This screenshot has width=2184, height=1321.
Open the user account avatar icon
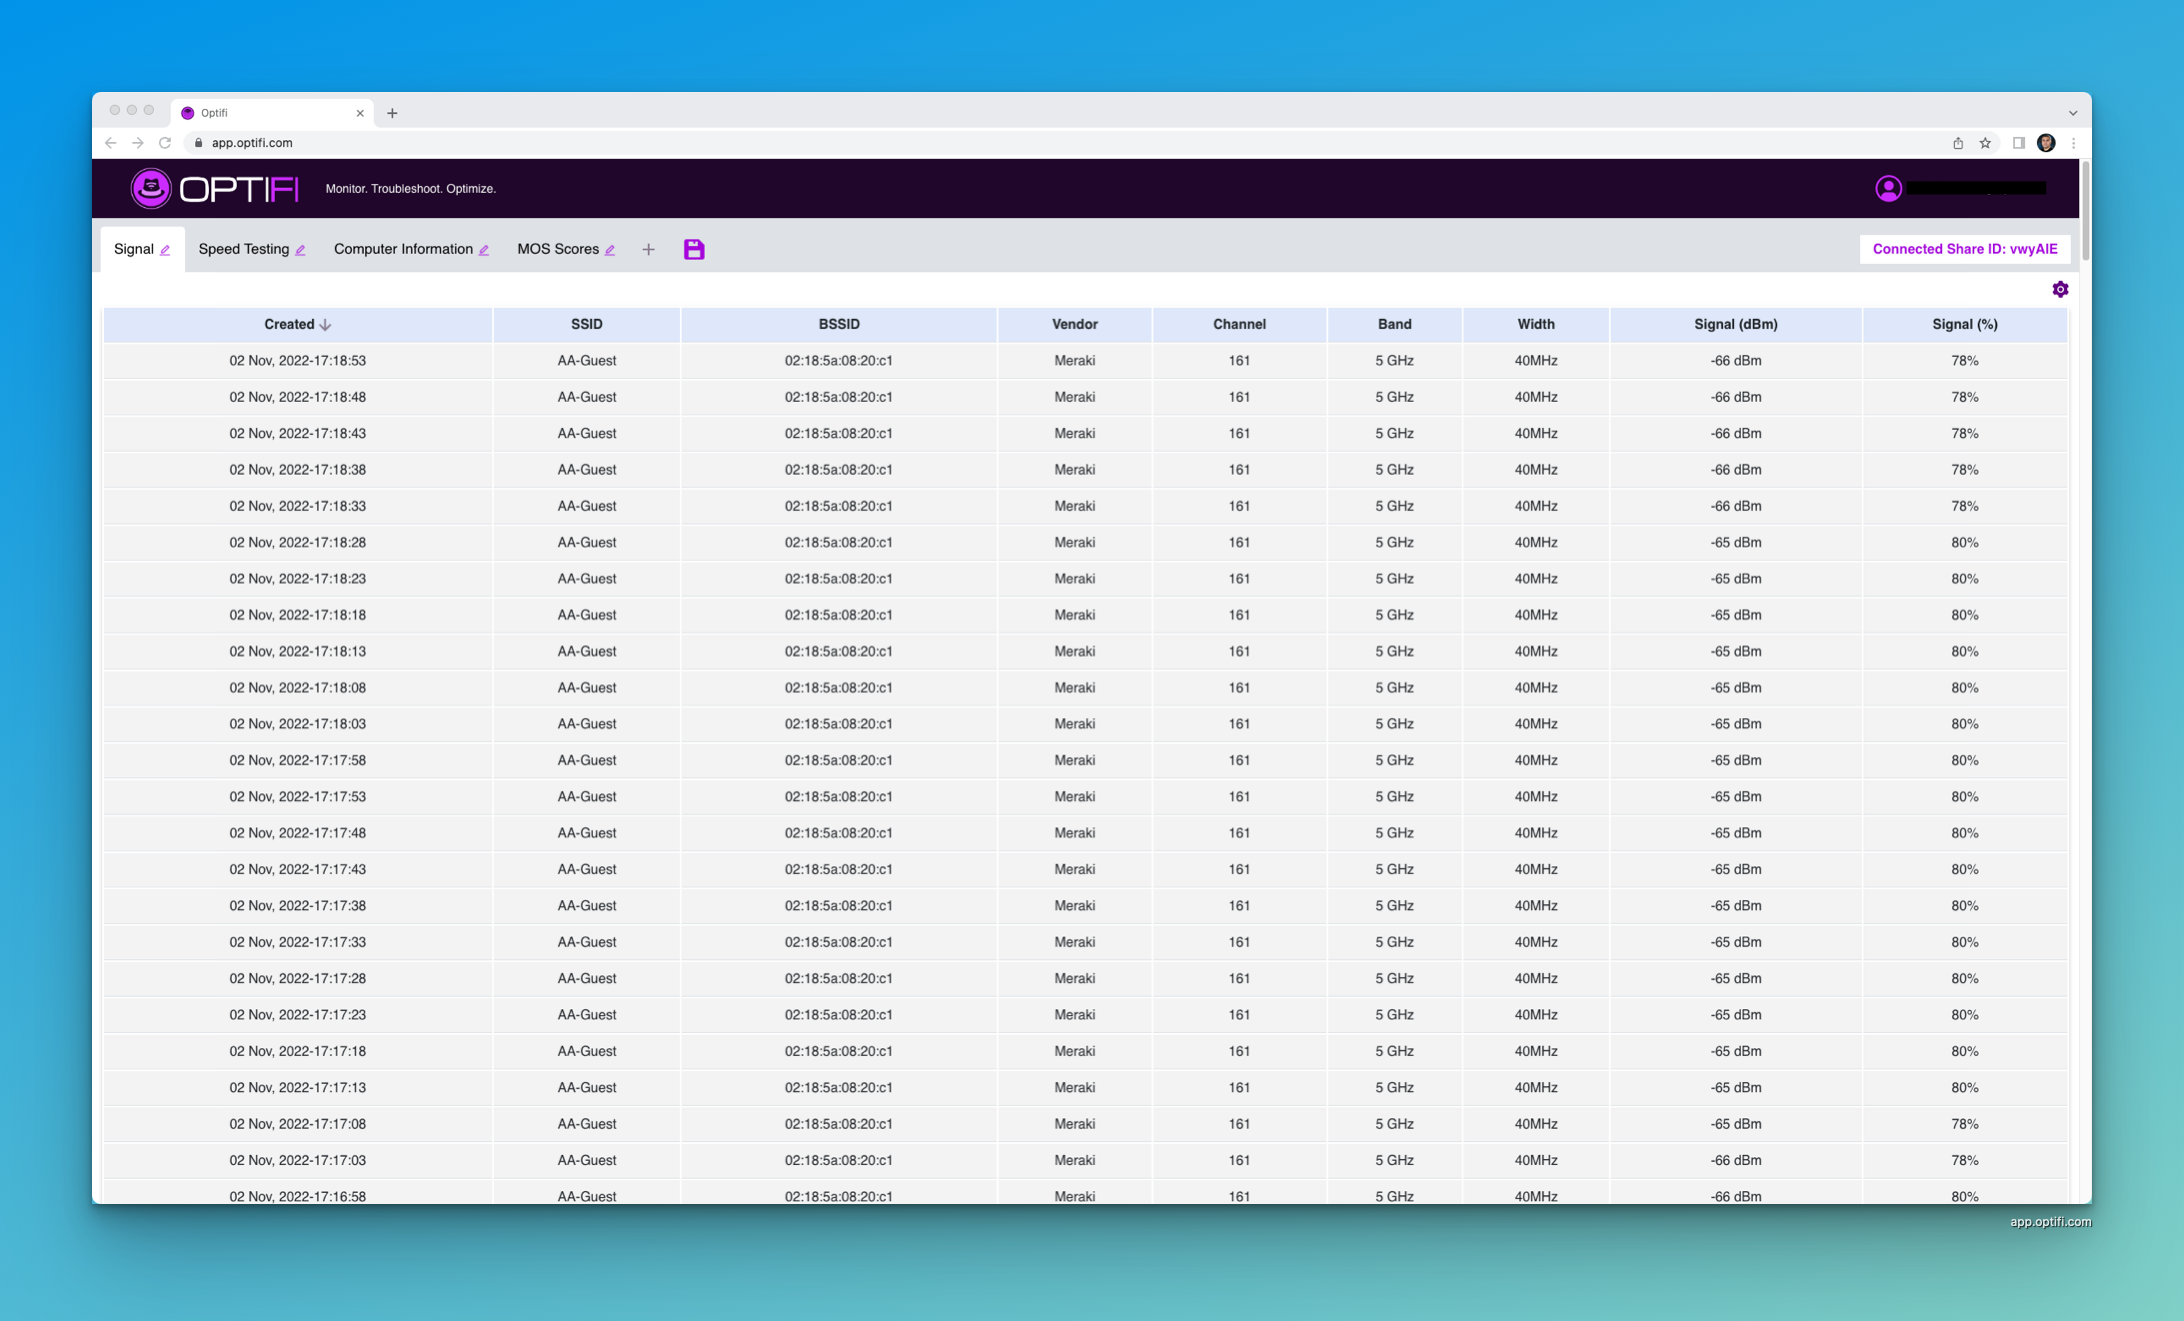1888,188
